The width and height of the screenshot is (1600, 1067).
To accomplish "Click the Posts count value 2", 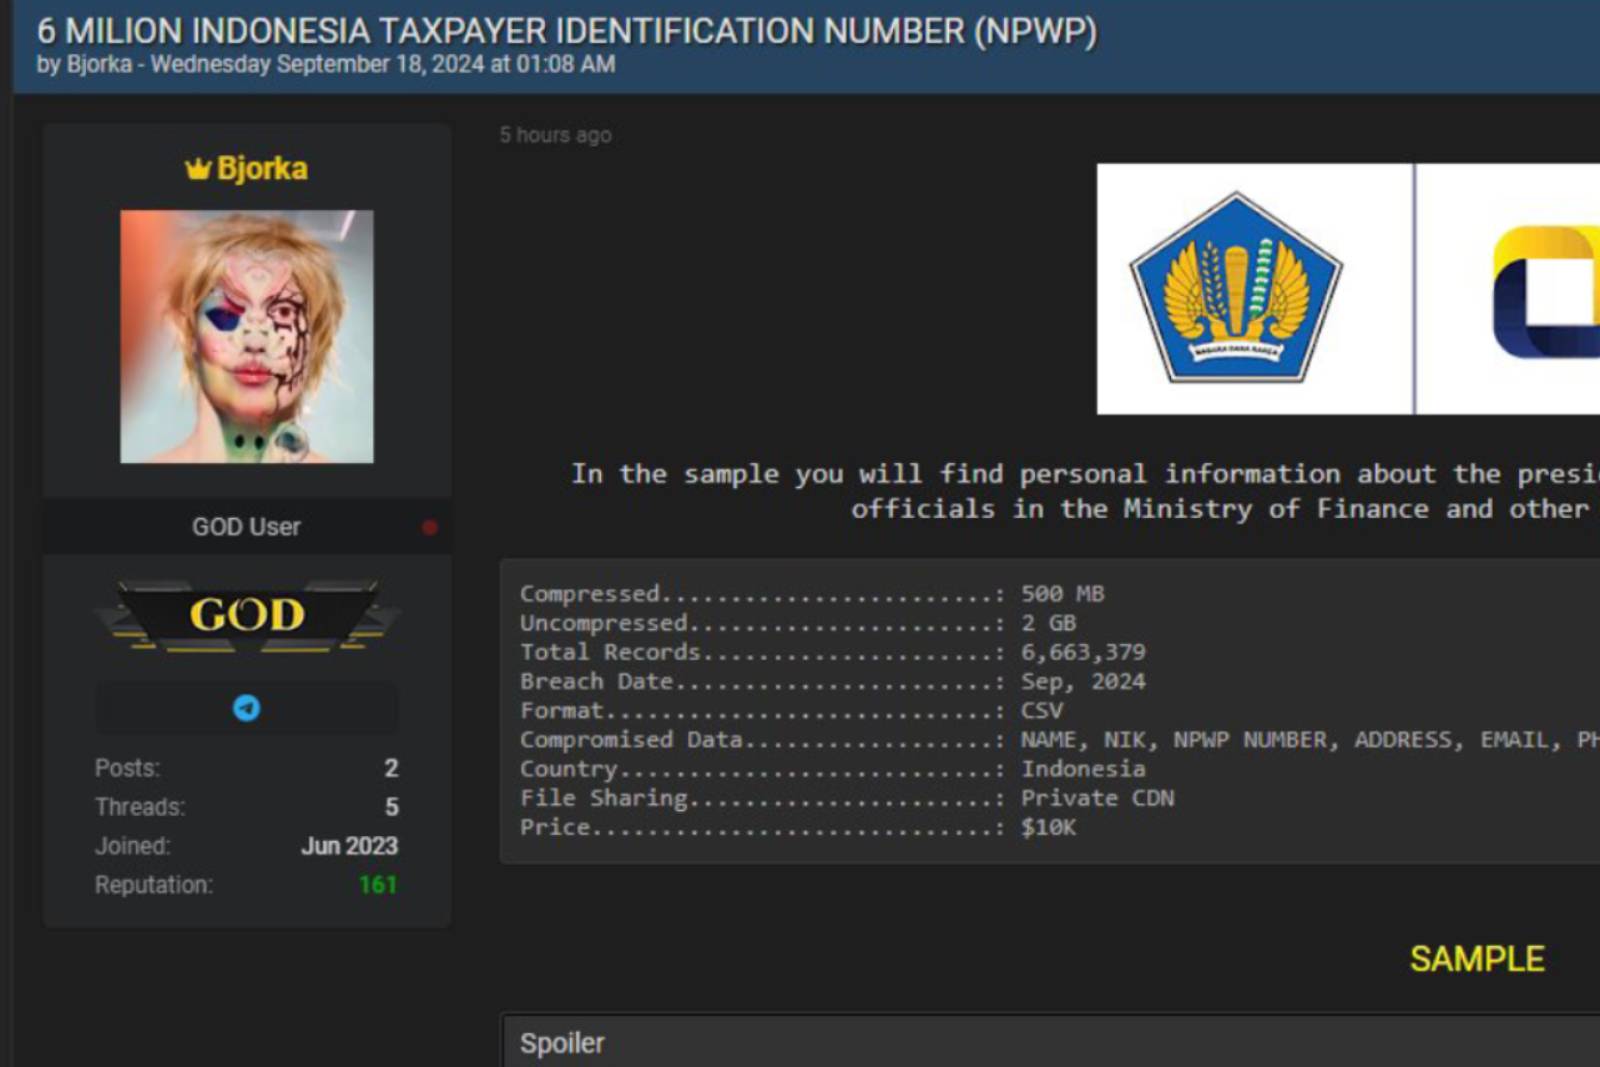I will [391, 768].
